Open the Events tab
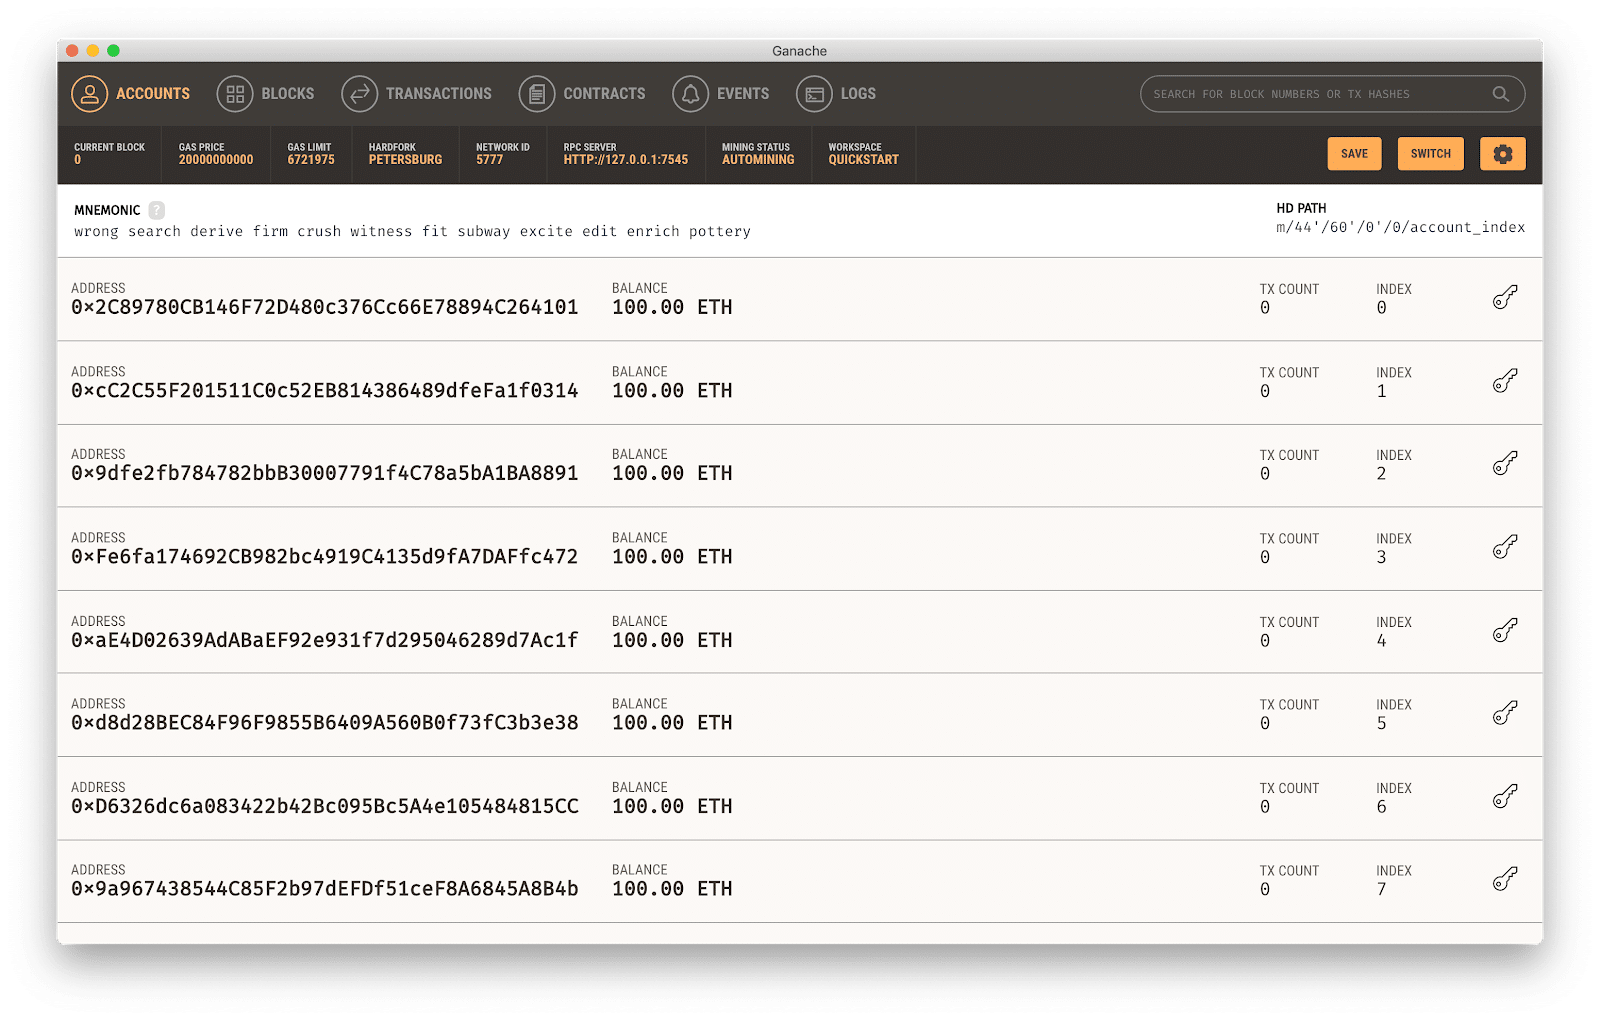This screenshot has width=1600, height=1020. [721, 94]
